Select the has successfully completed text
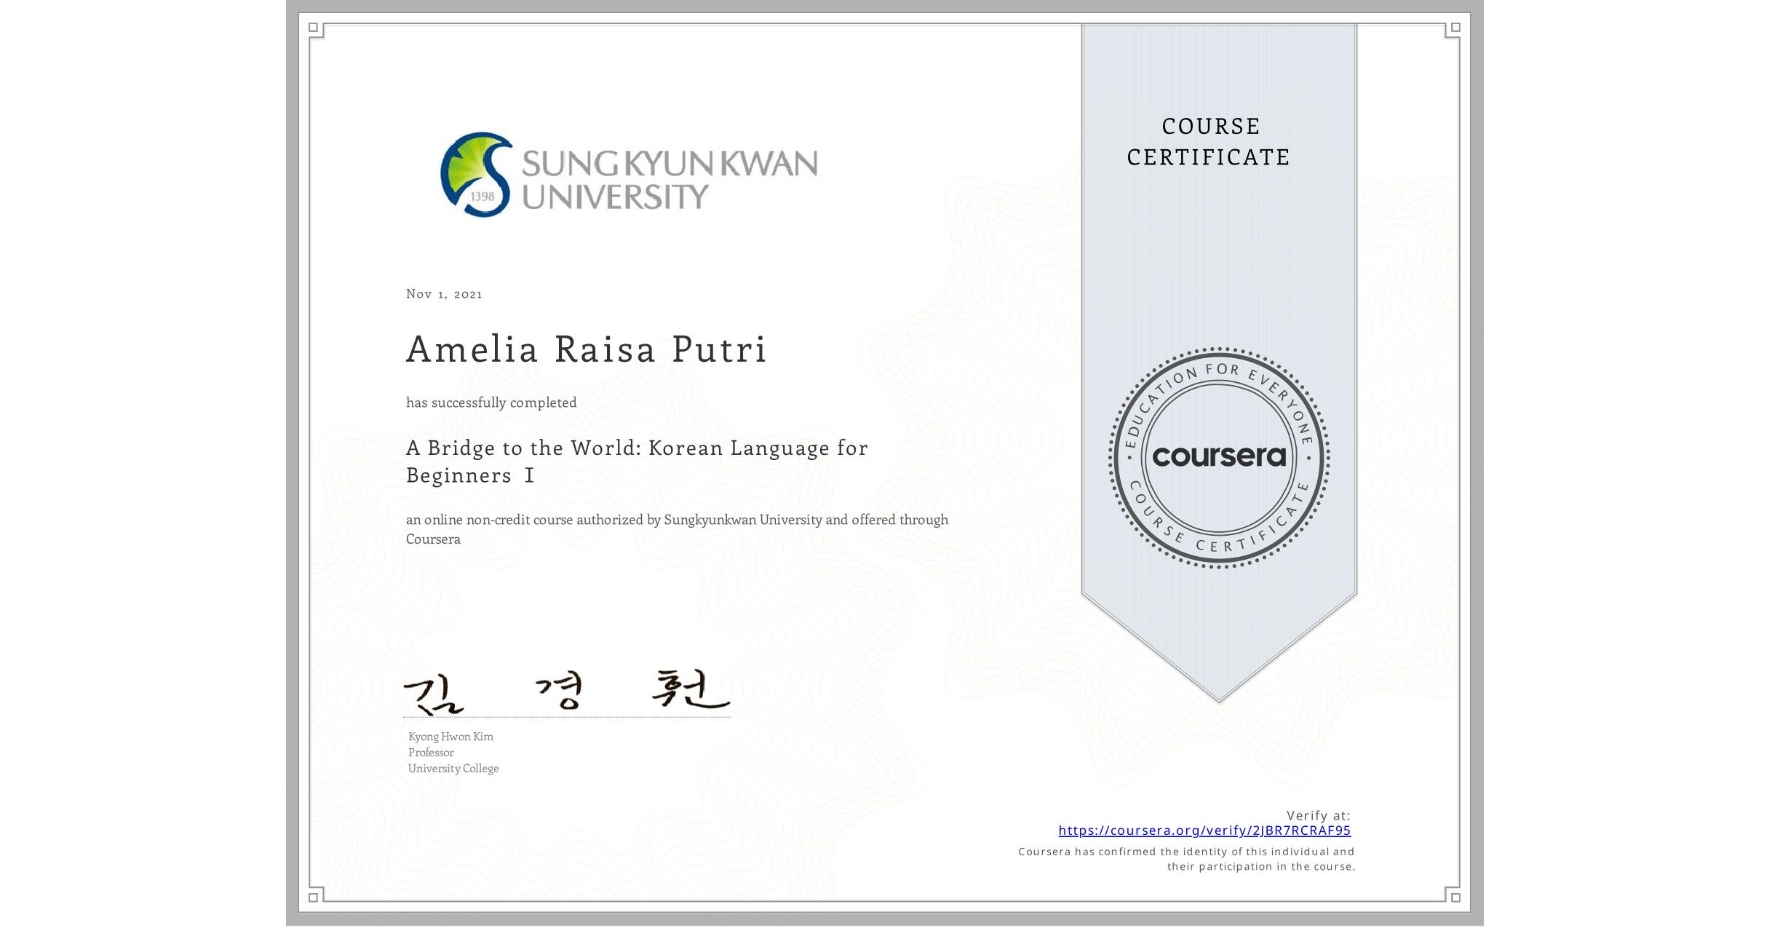Viewport: 1772px width, 928px height. point(491,402)
